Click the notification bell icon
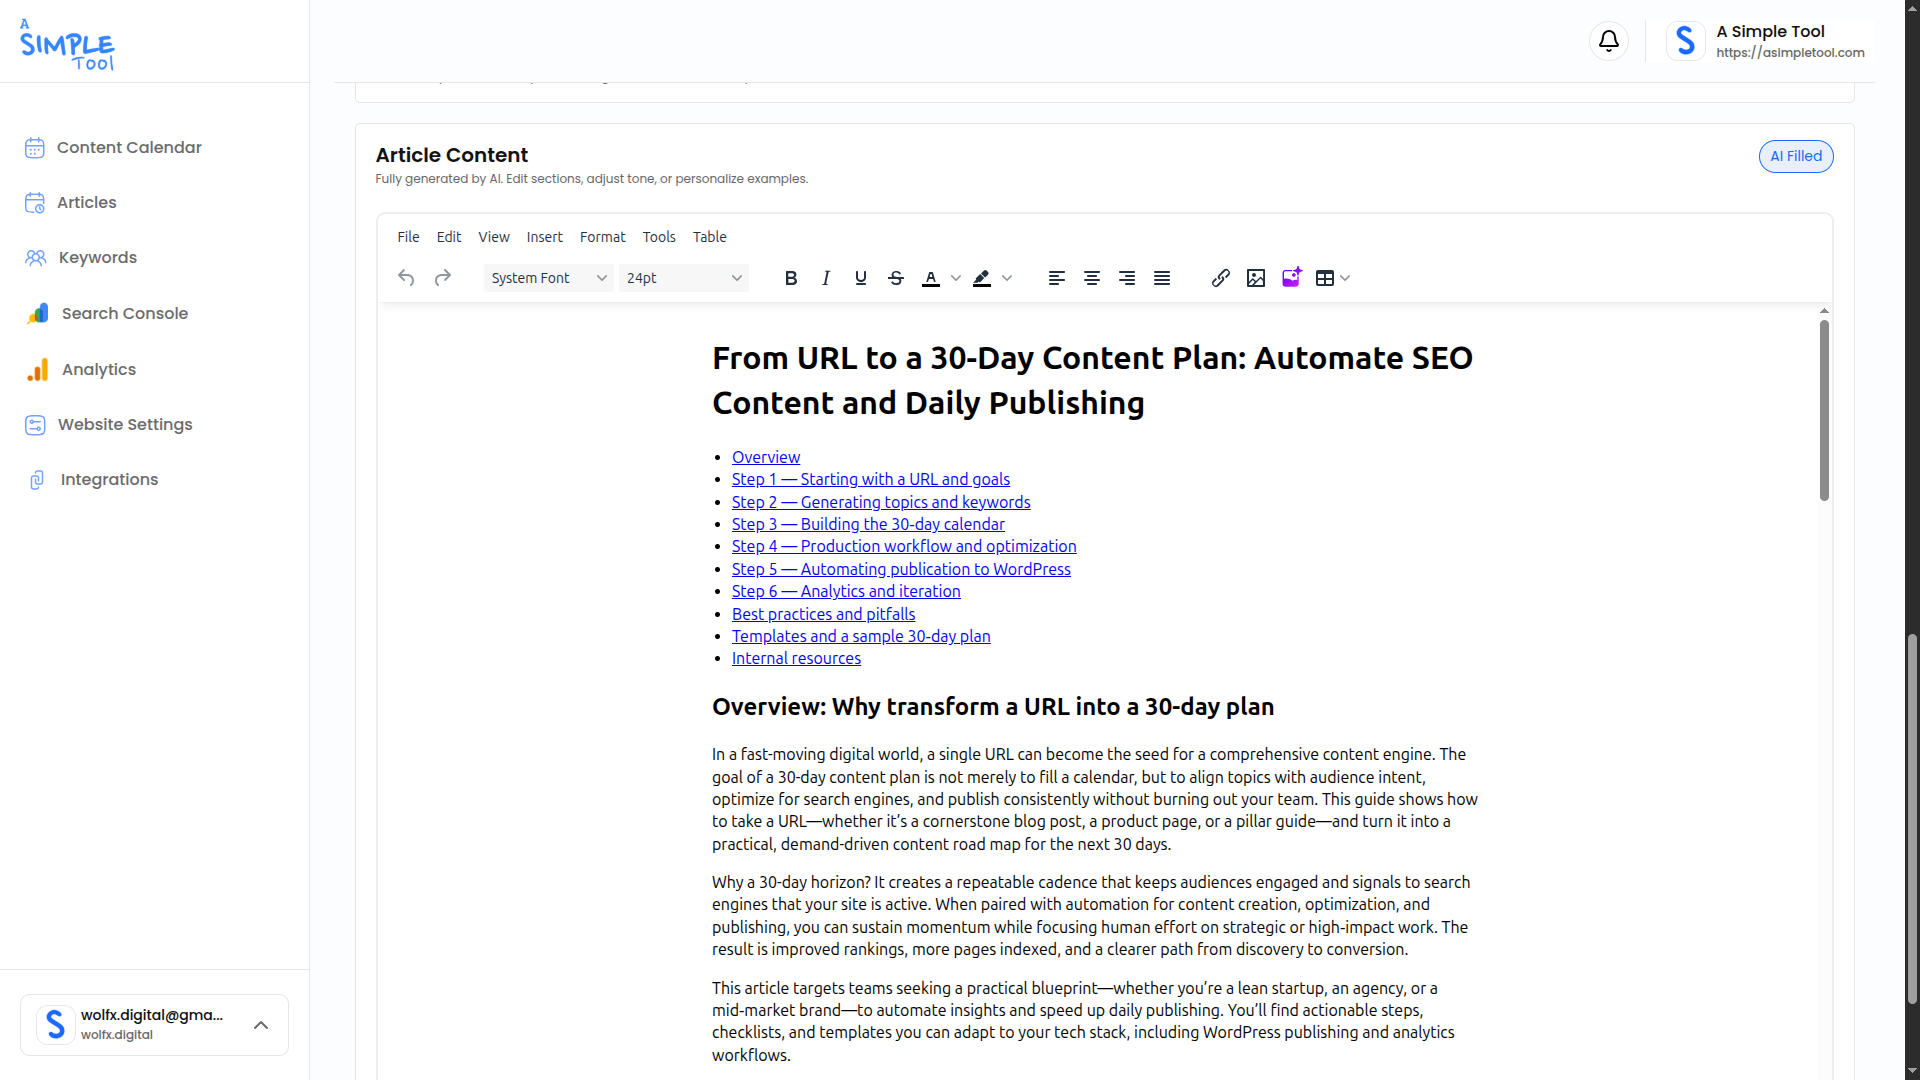The image size is (1920, 1080). tap(1608, 41)
